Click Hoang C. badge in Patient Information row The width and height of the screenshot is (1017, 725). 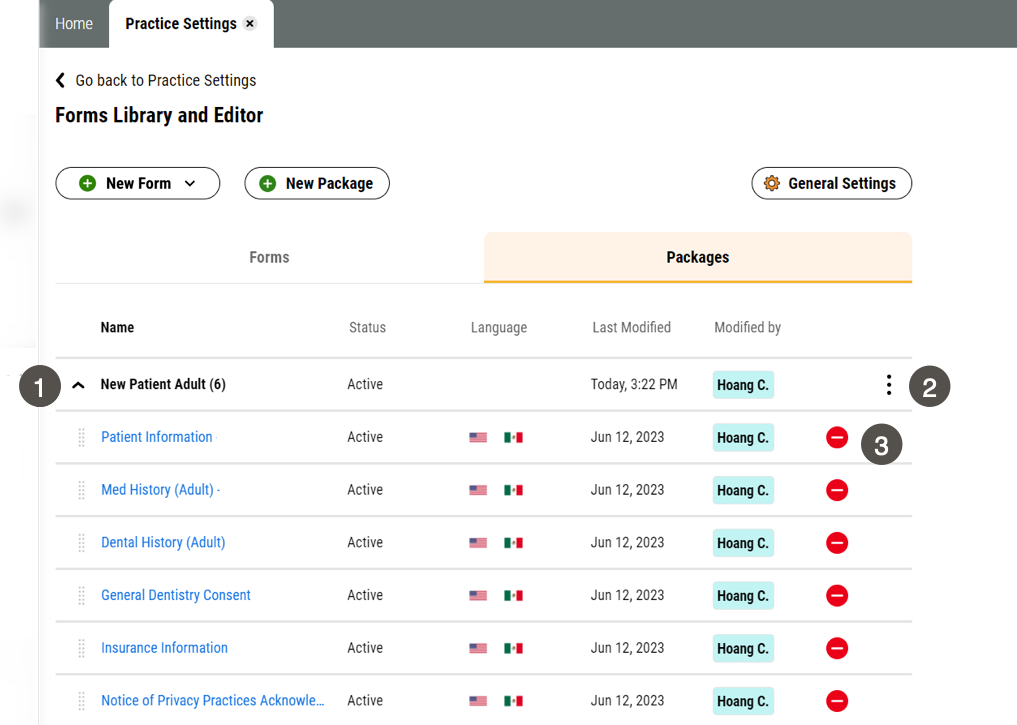[x=743, y=438]
